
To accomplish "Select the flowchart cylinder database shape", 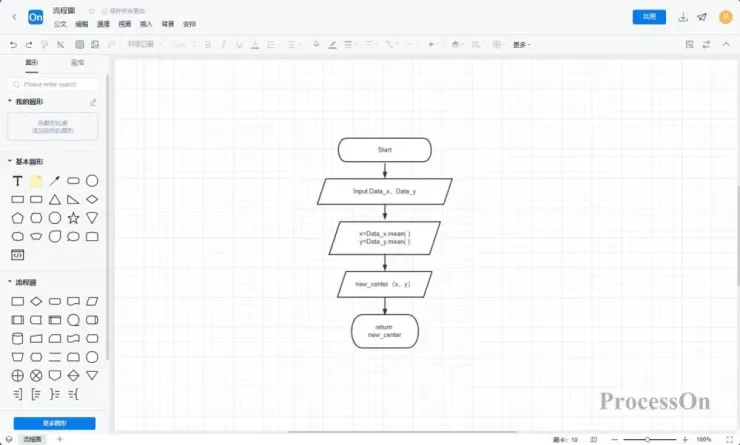I will click(17, 338).
